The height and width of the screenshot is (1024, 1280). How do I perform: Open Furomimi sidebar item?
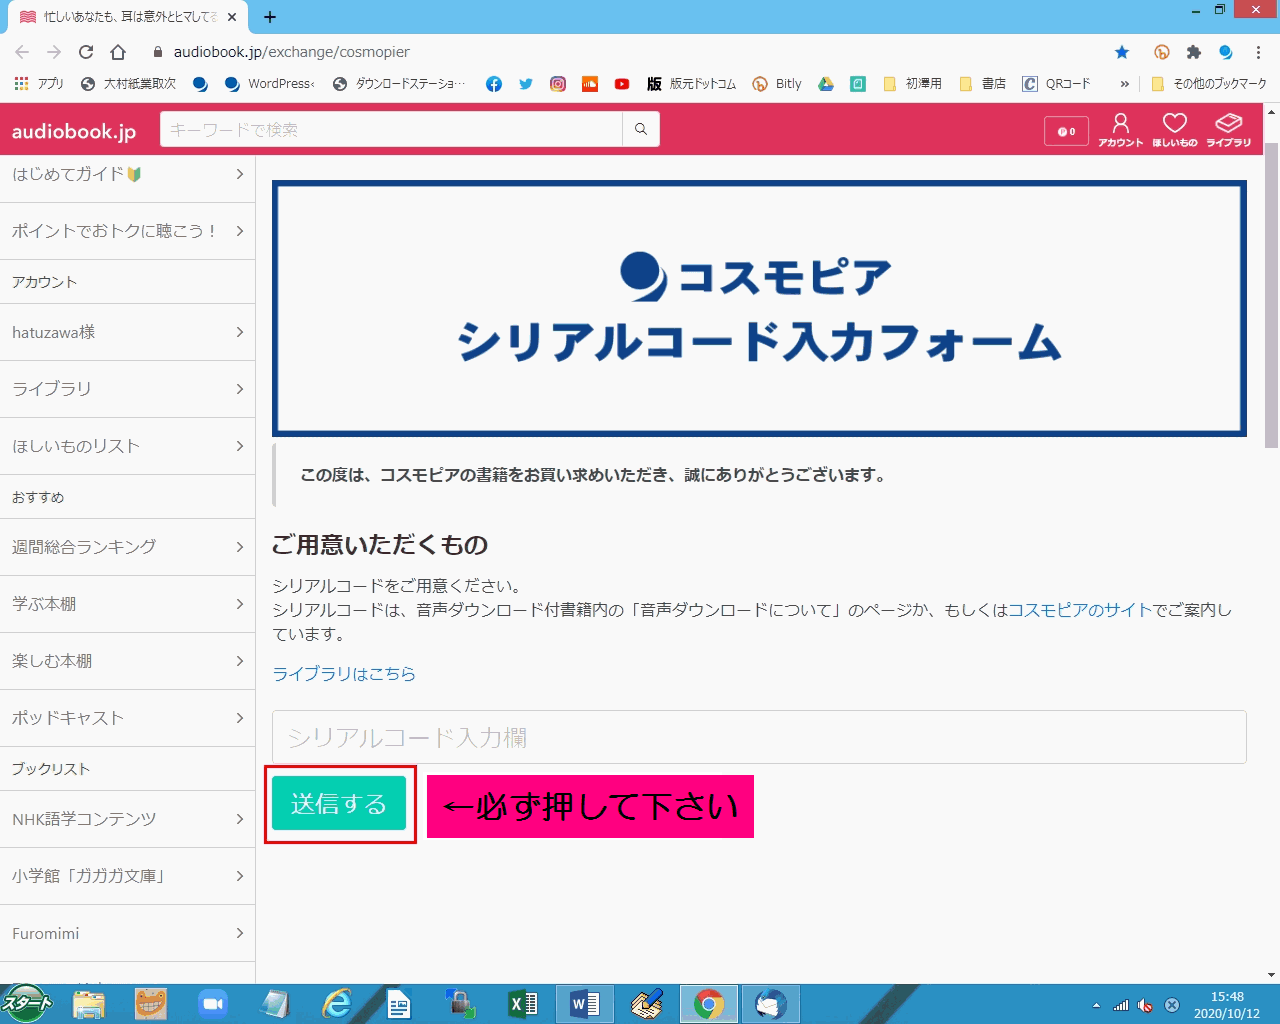point(127,933)
